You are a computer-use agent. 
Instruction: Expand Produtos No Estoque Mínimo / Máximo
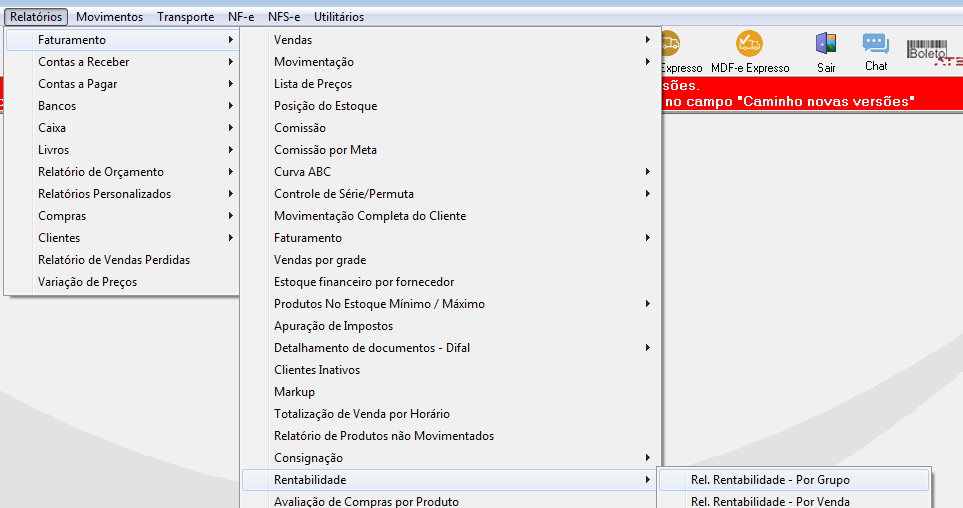[451, 304]
